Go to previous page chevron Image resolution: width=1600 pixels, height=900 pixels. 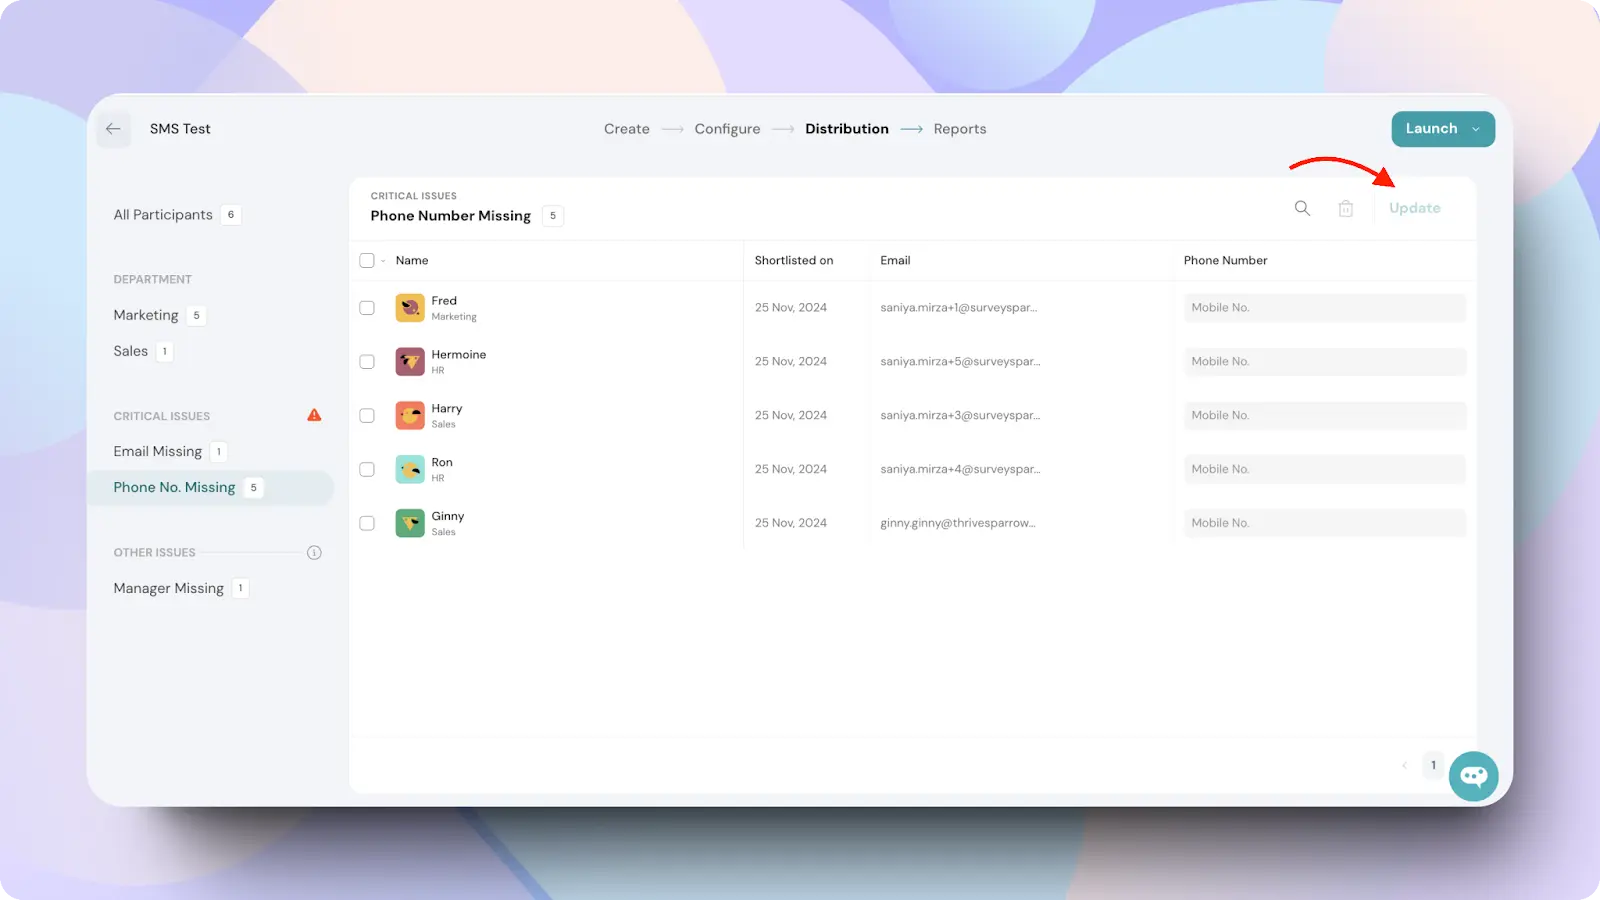pyautogui.click(x=1404, y=766)
